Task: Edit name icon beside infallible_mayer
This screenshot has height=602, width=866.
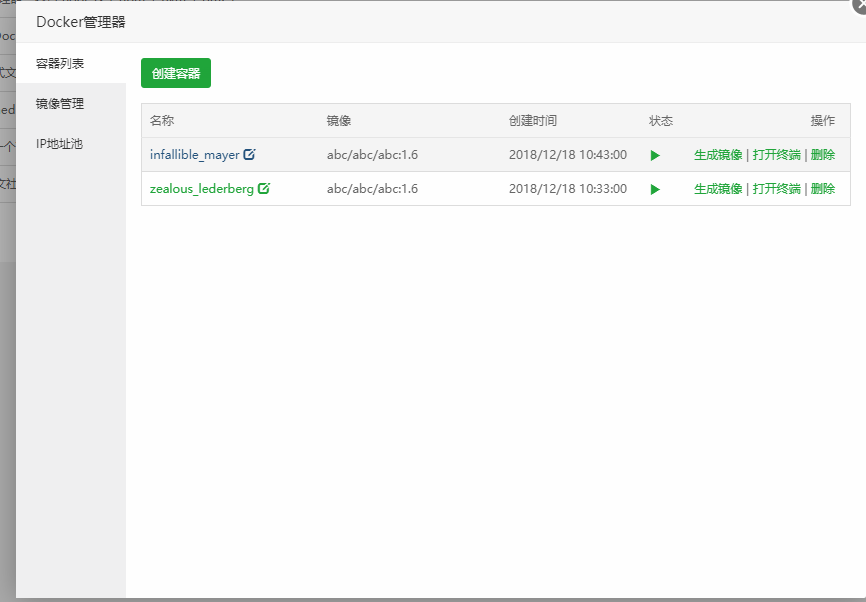Action: [249, 155]
